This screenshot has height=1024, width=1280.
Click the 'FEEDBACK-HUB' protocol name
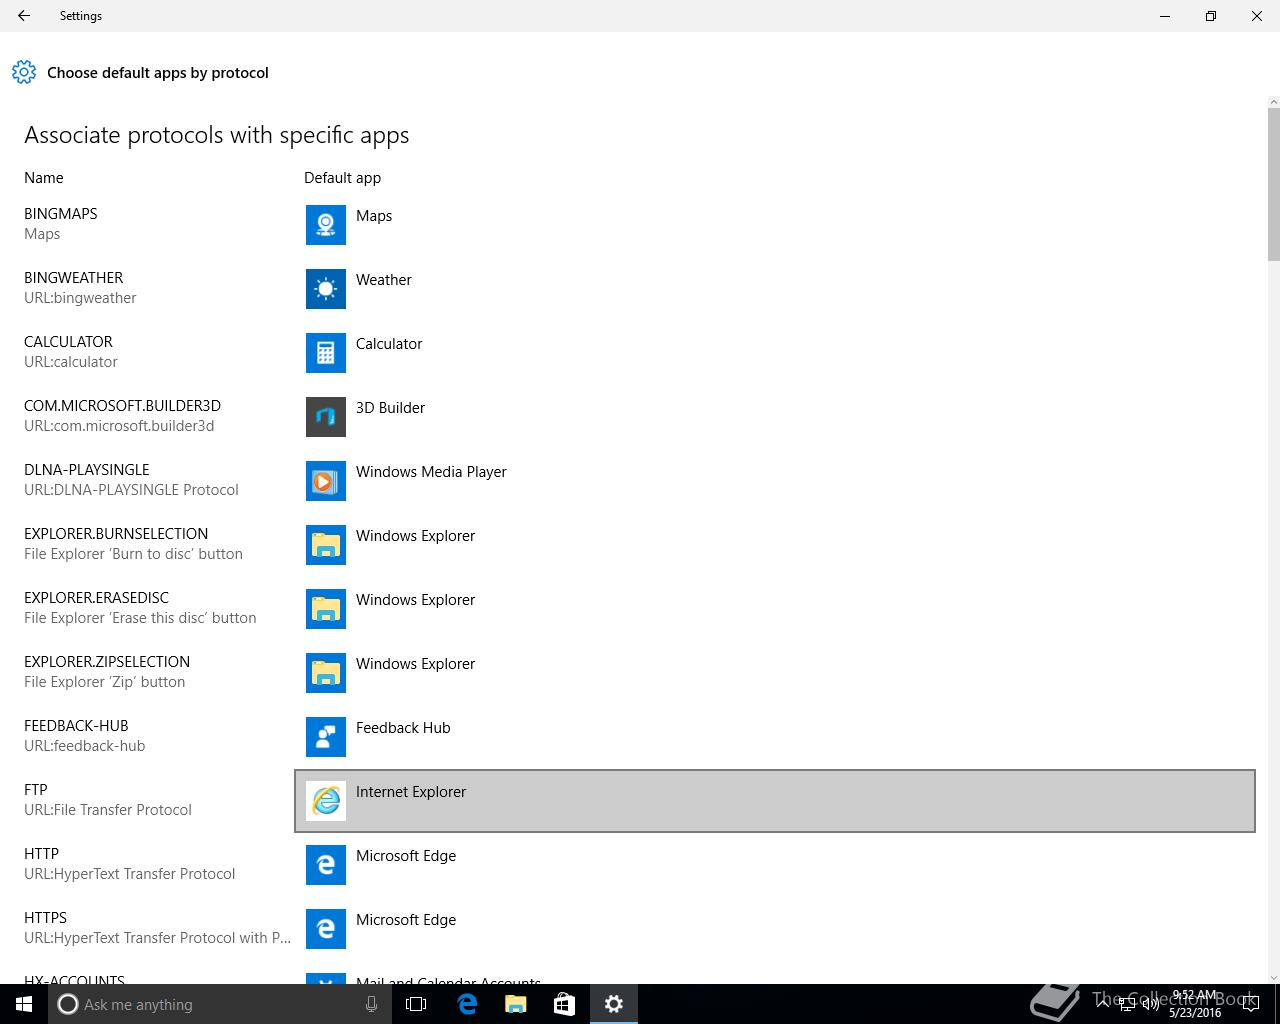[x=76, y=726]
